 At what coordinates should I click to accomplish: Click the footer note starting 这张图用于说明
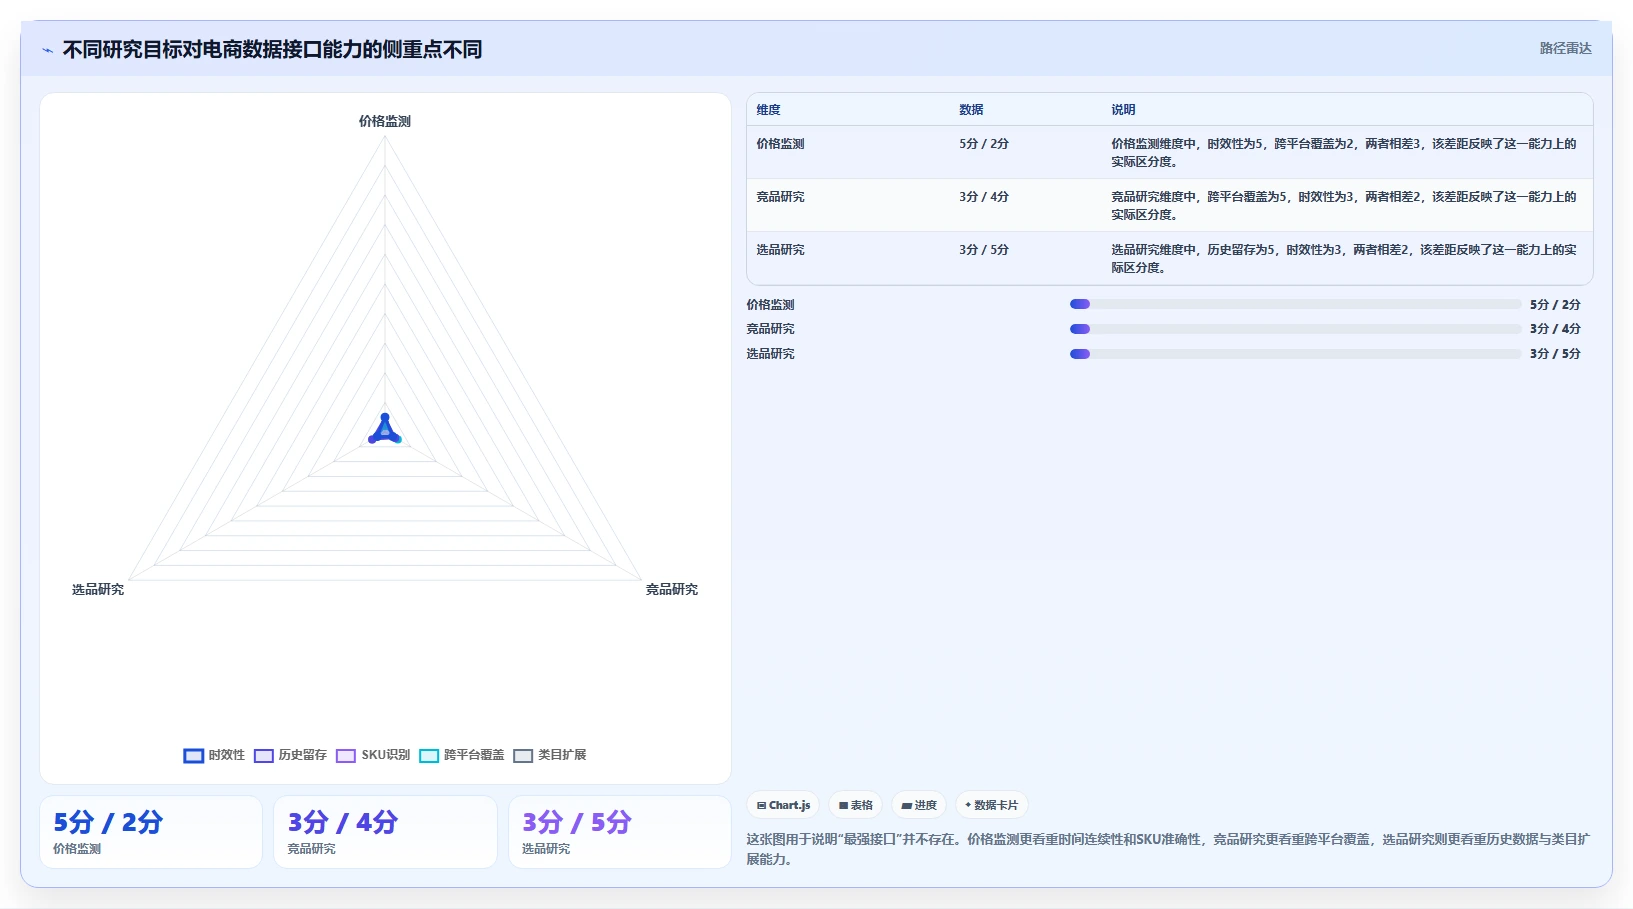pos(1168,849)
